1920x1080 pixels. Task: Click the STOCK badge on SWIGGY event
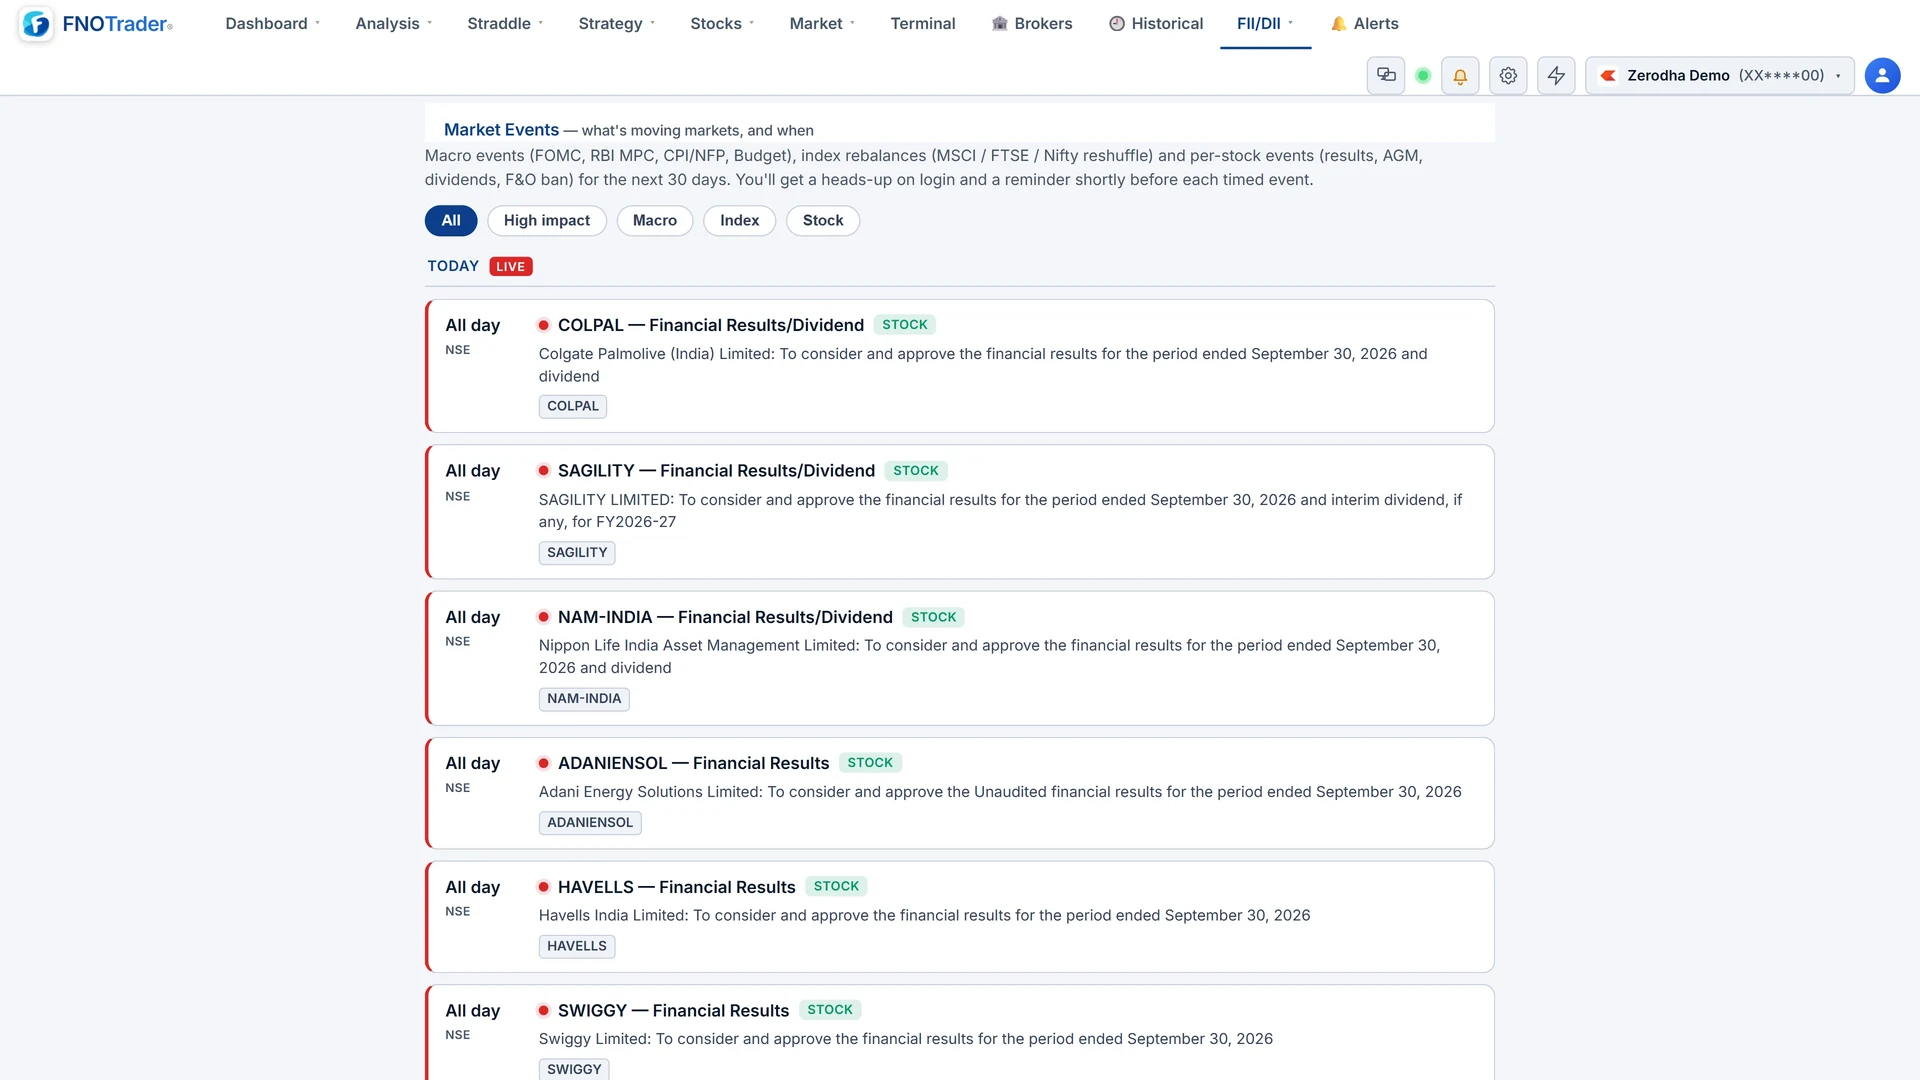click(830, 1010)
